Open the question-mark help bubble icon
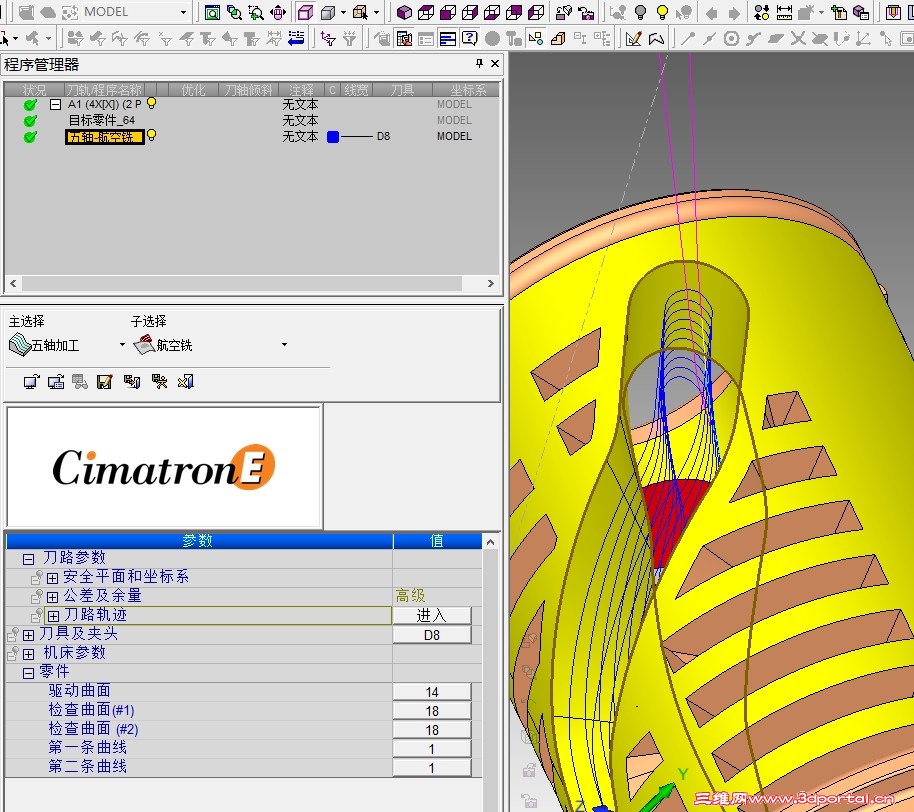Screen dimensions: 914x812 [x=469, y=38]
